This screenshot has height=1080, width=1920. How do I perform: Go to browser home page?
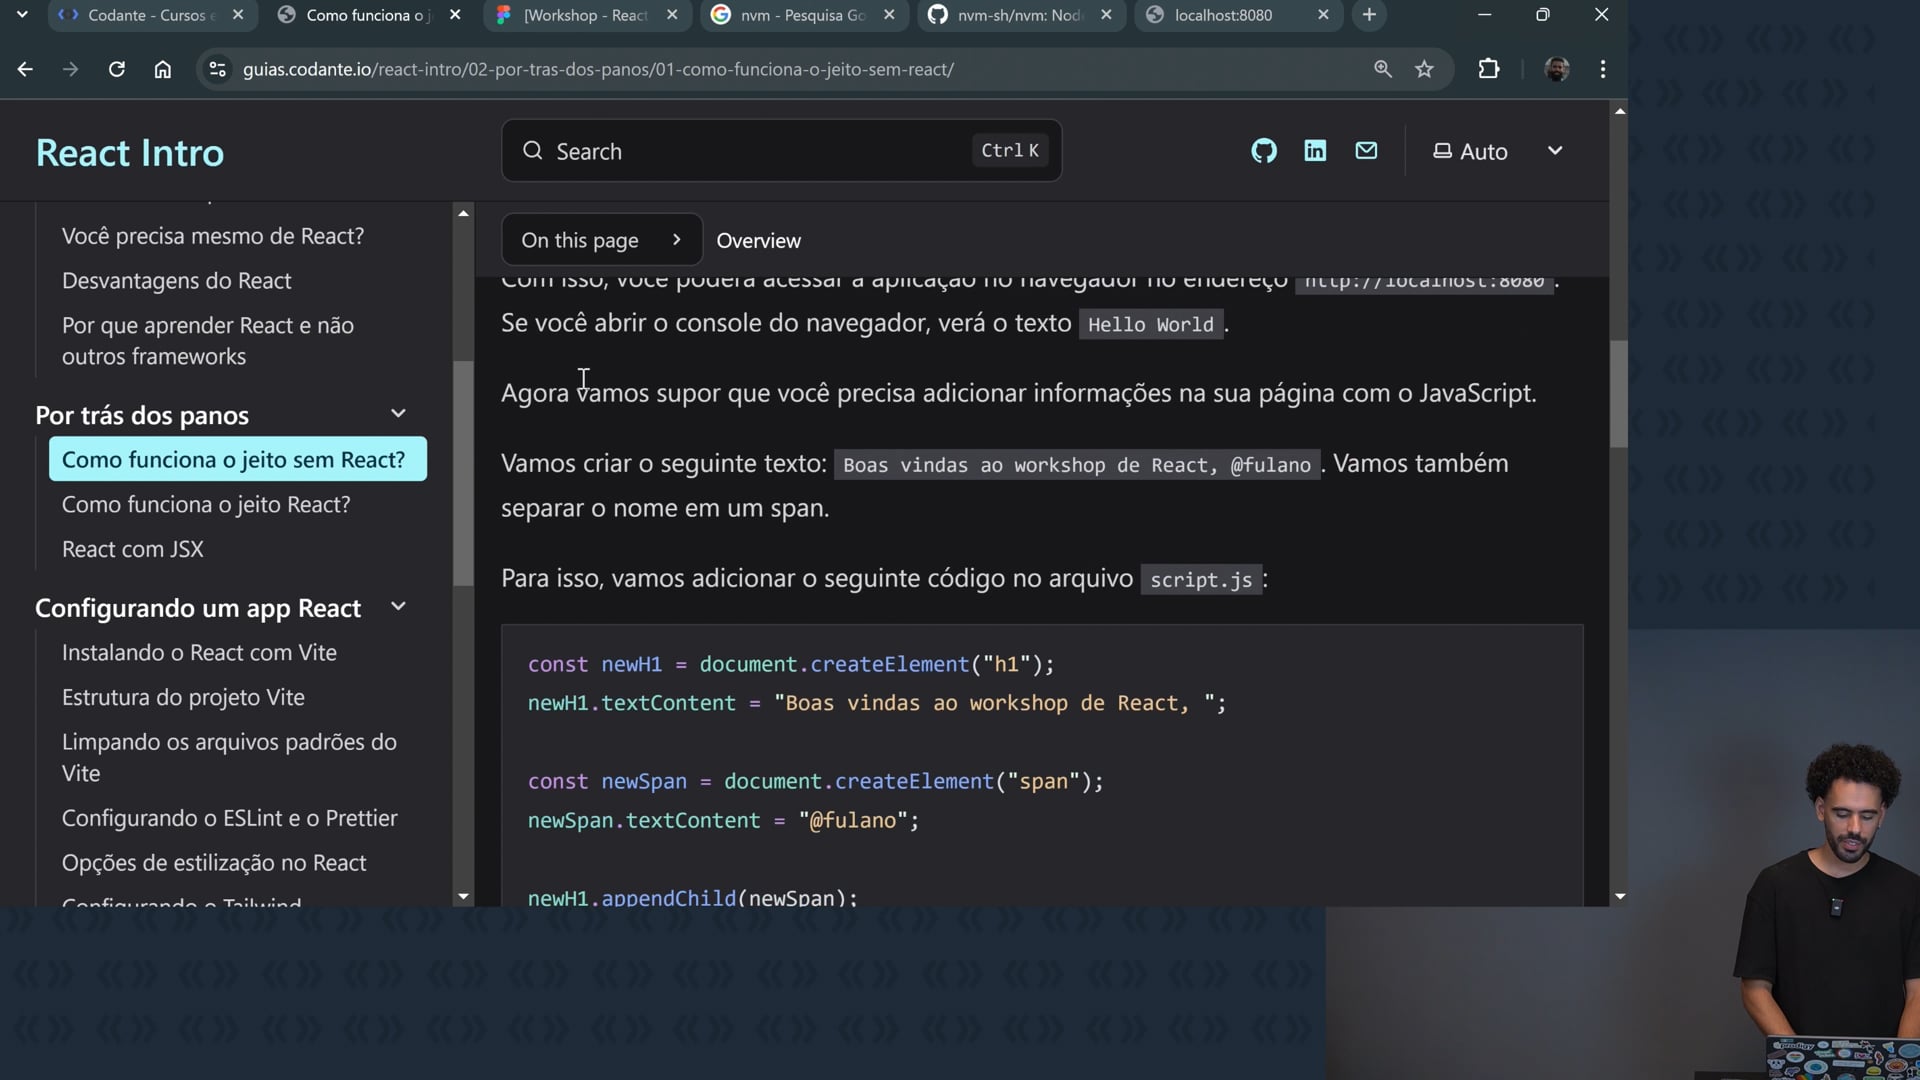(x=163, y=69)
